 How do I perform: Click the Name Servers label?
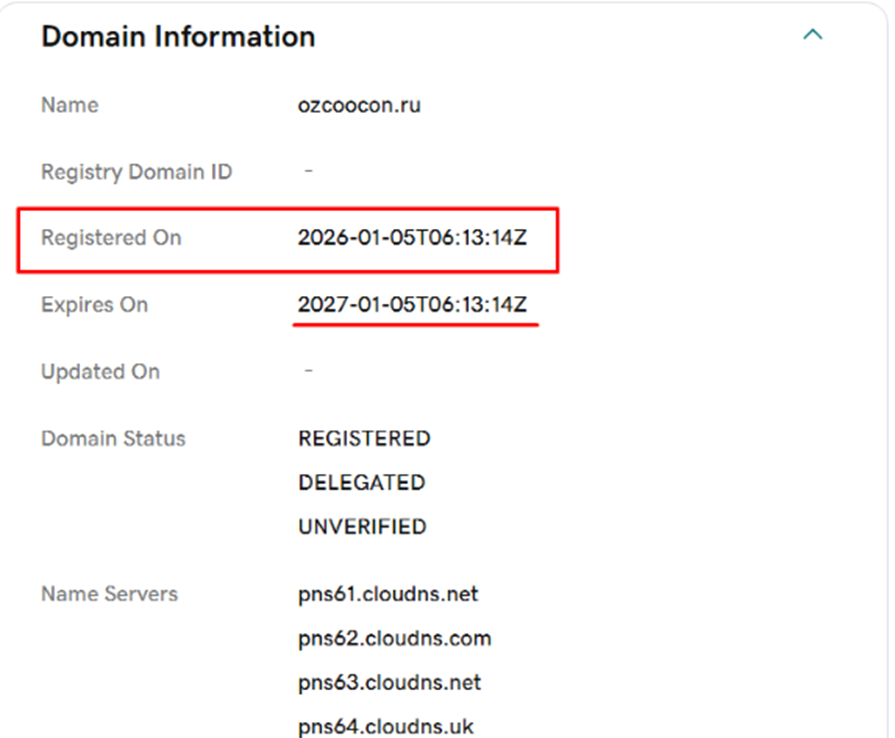tap(109, 594)
